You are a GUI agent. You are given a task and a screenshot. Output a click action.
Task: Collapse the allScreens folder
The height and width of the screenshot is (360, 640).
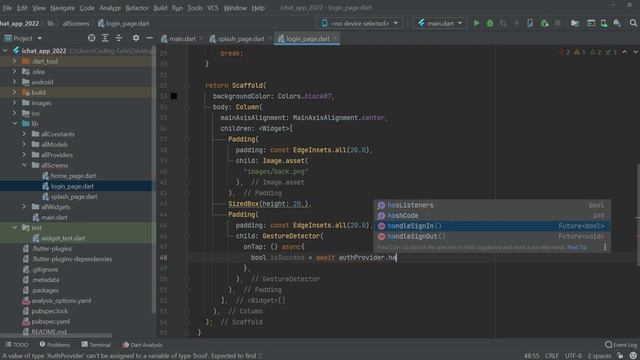coord(24,165)
